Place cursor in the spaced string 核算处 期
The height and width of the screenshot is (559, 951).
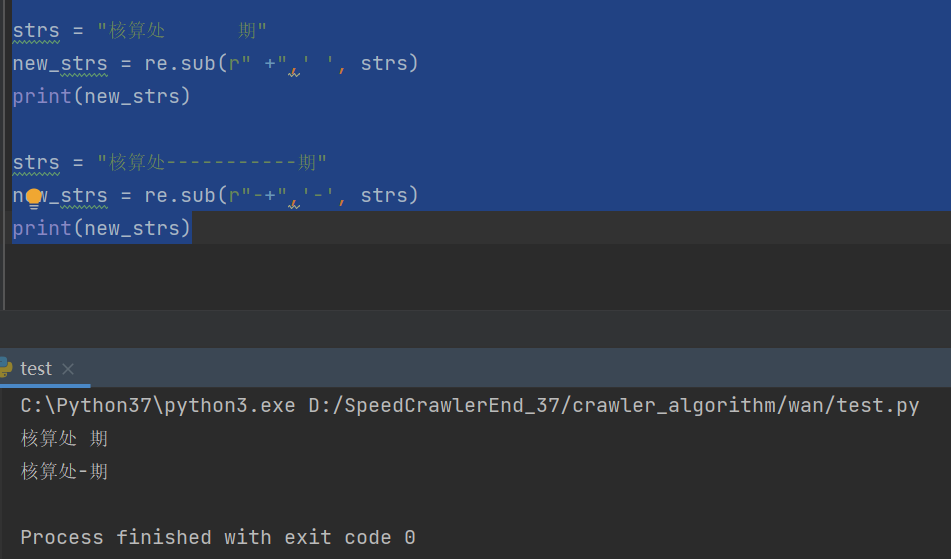[182, 30]
